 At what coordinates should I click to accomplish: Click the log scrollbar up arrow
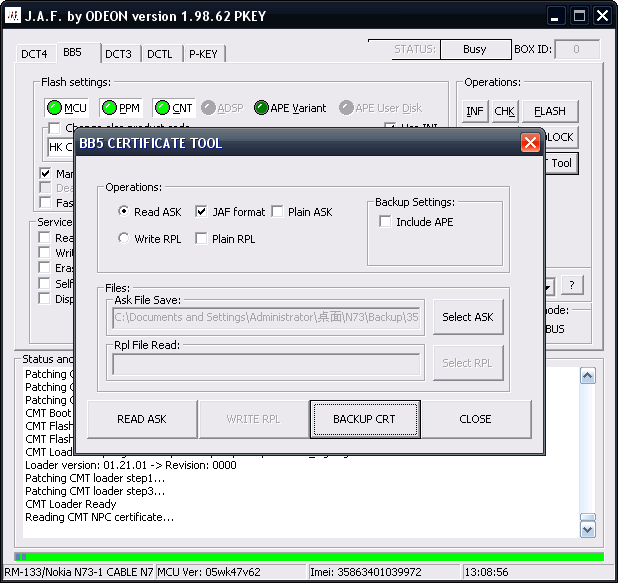click(587, 376)
